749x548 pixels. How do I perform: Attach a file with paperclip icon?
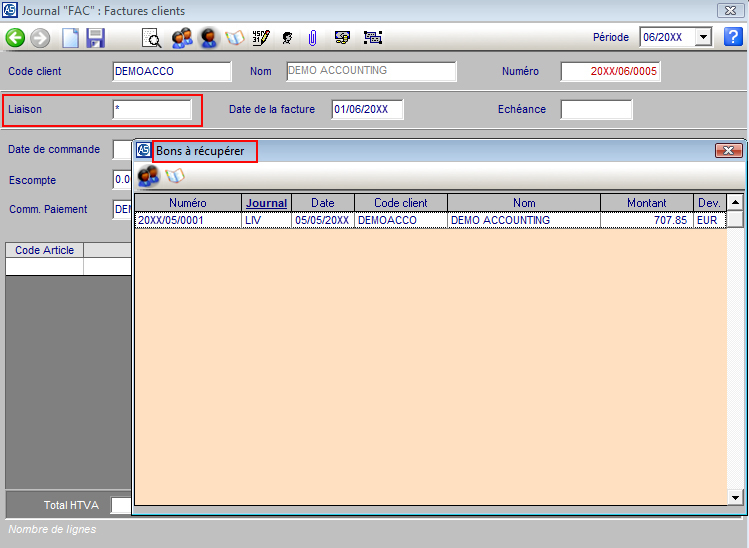312,38
